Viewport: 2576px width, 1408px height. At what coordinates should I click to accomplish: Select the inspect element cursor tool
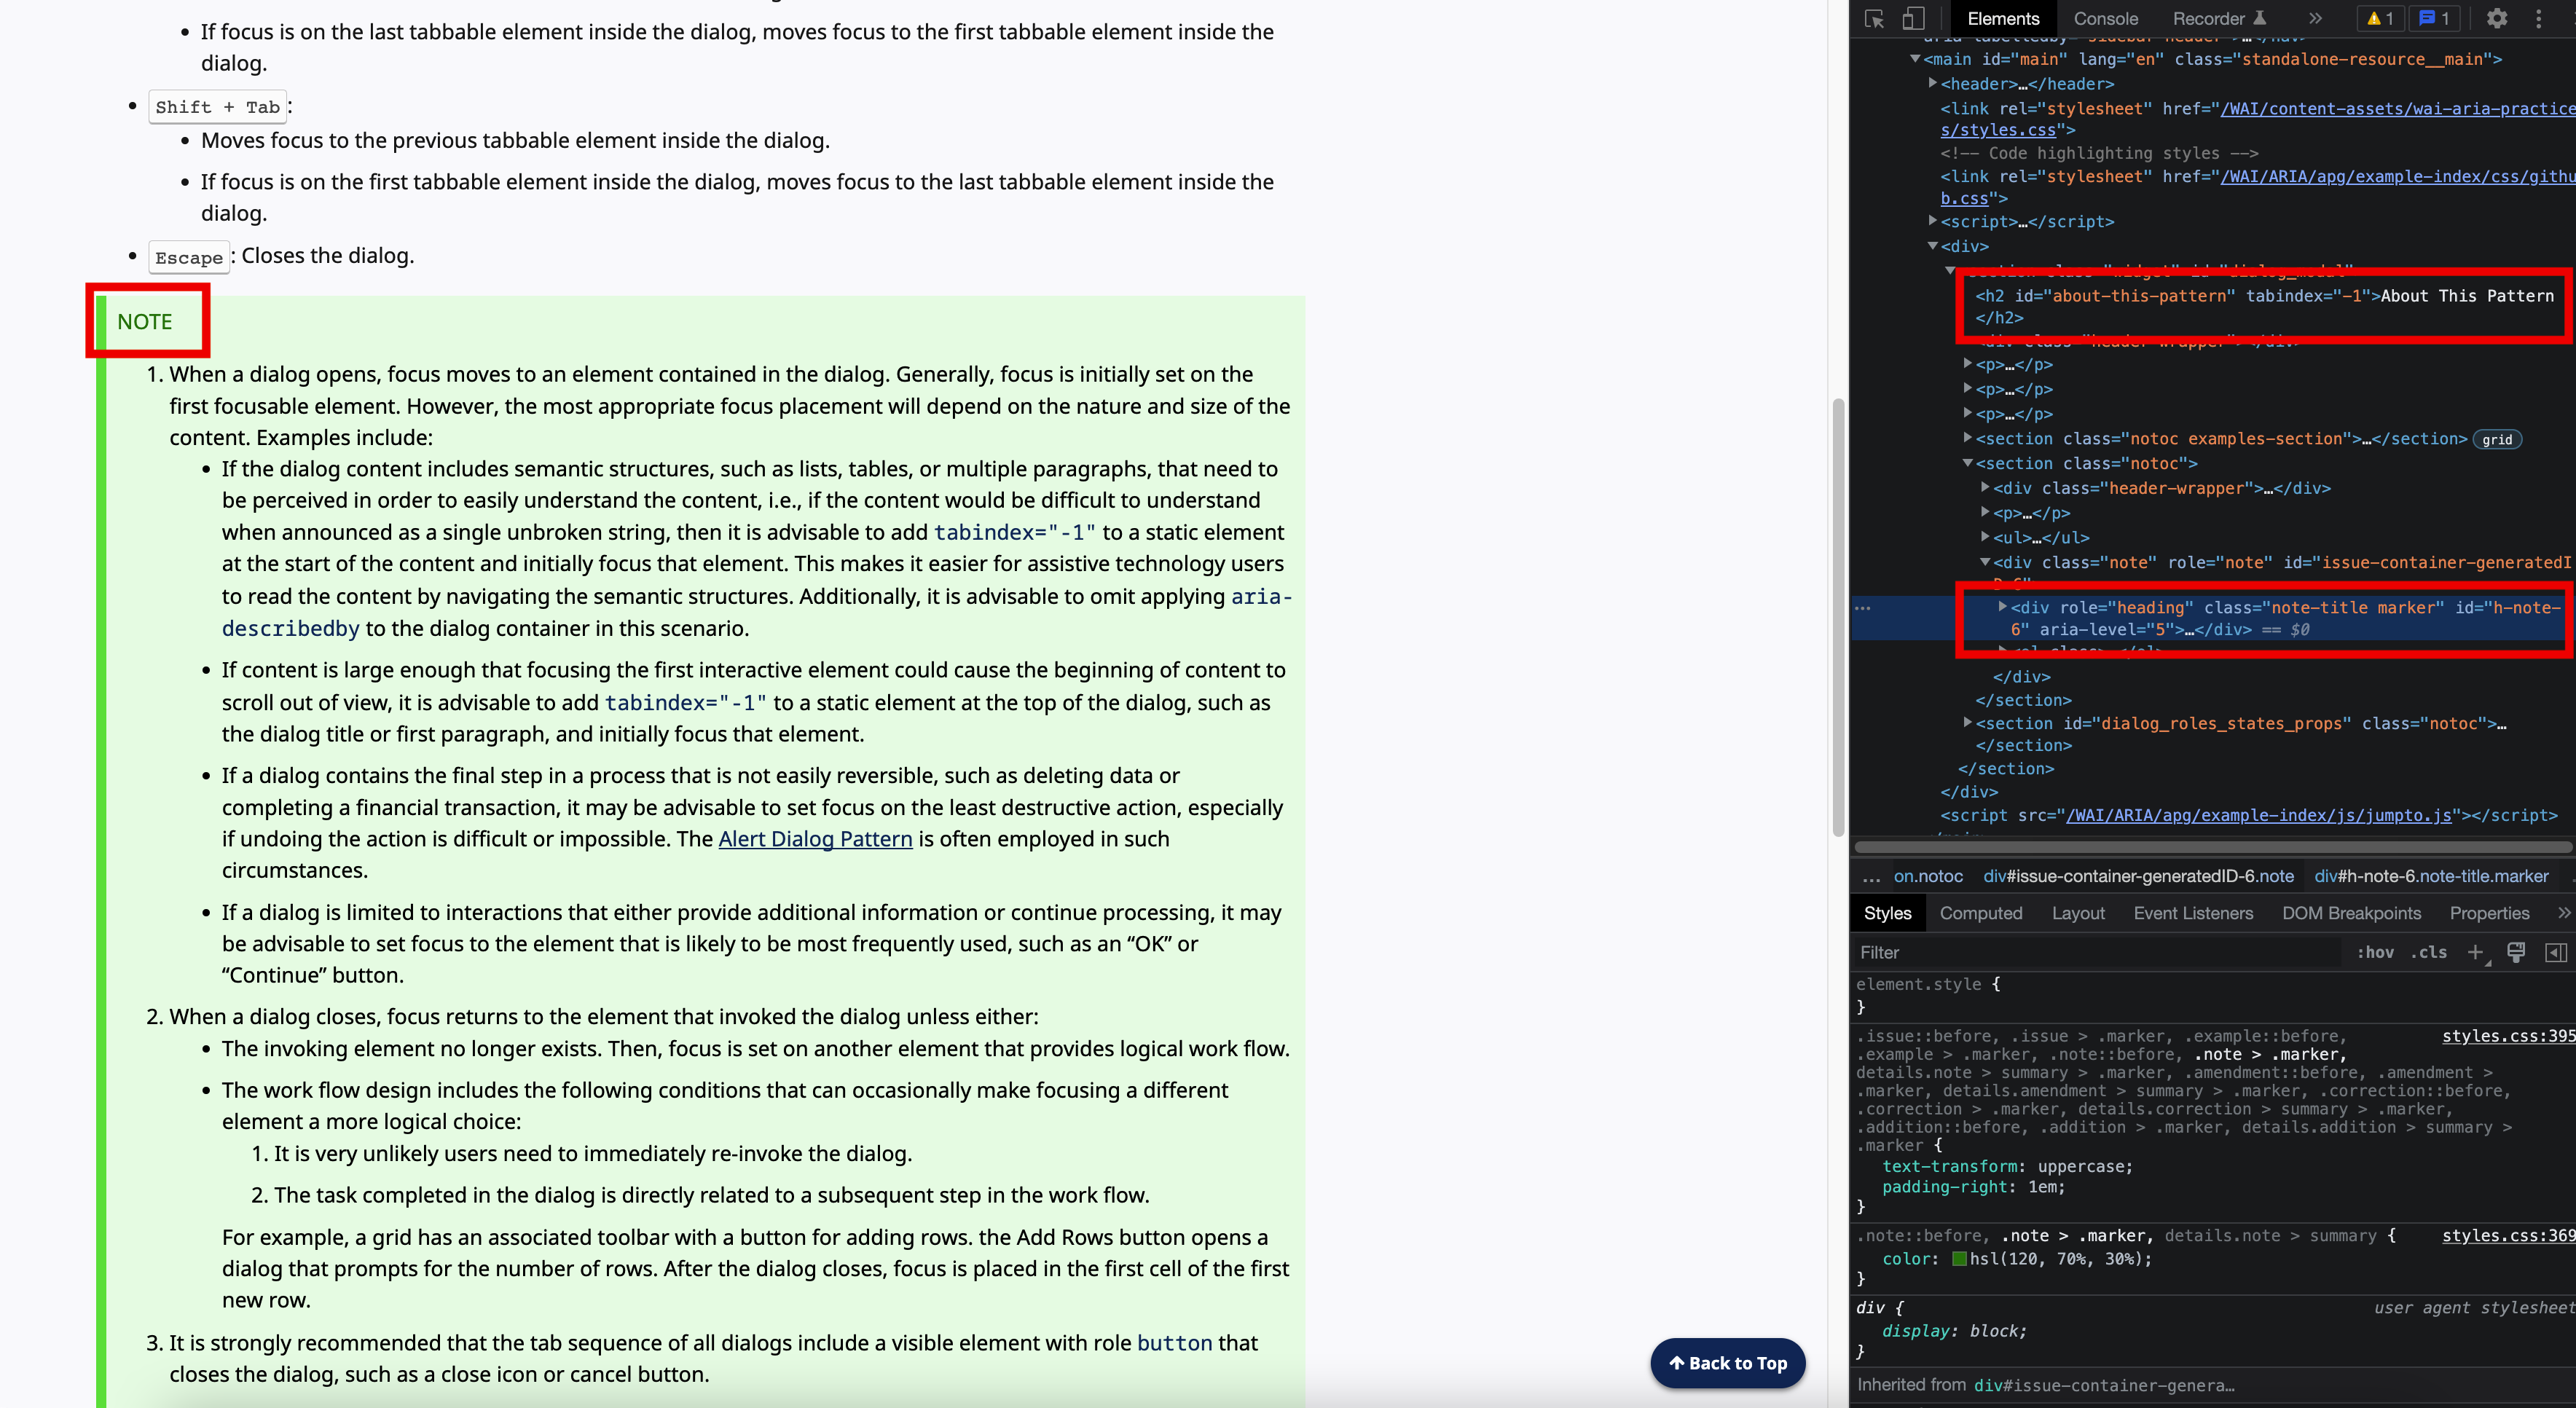(1874, 18)
